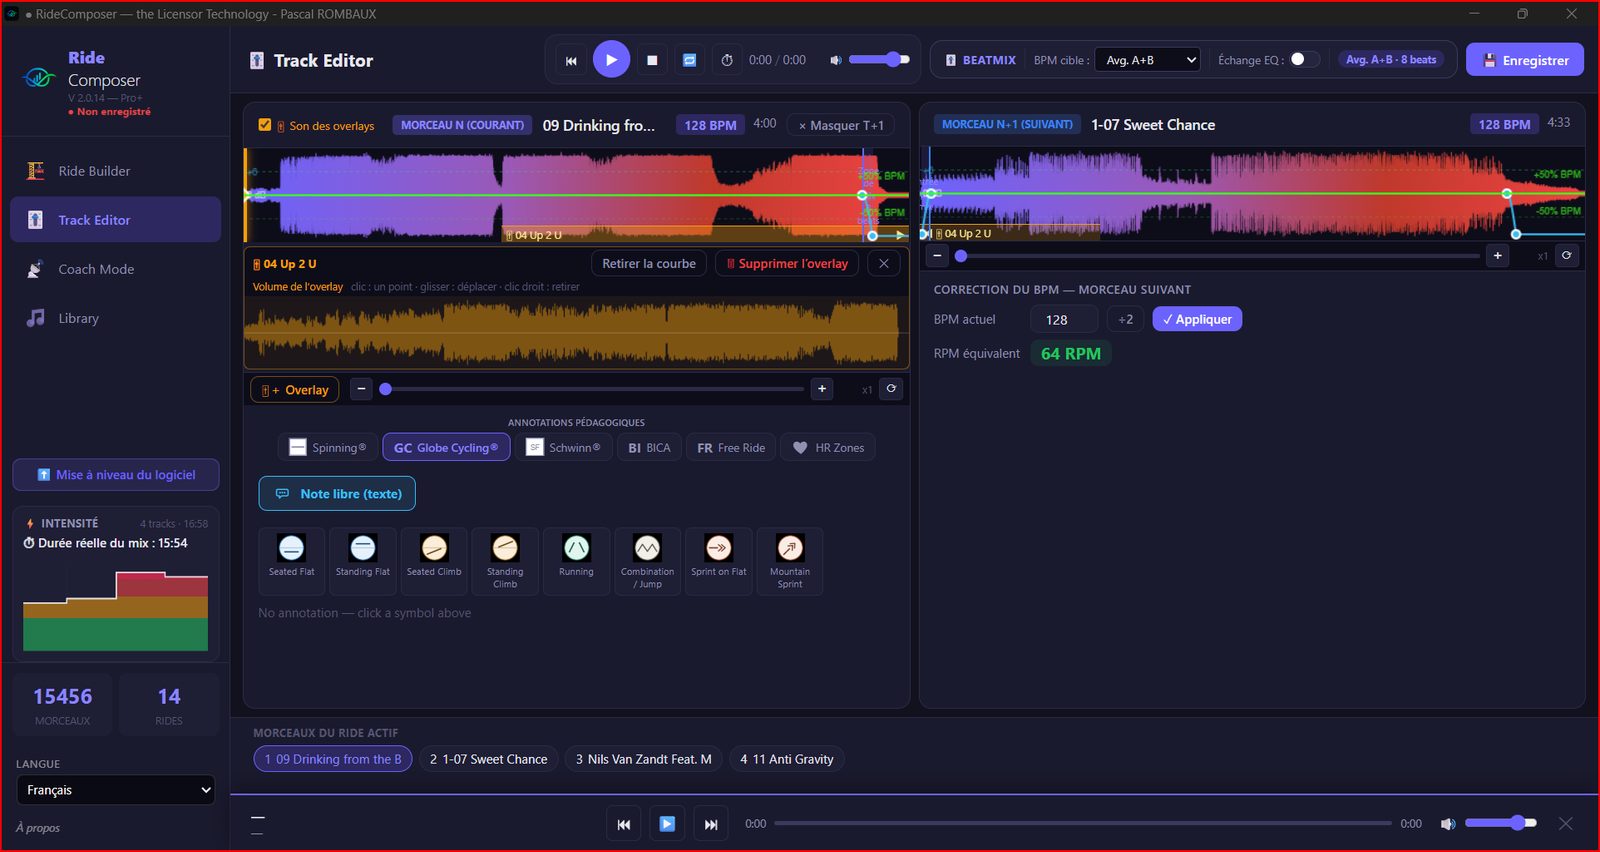This screenshot has width=1600, height=852.
Task: Open the BPM cible Avg. A+B dropdown
Action: [1147, 60]
